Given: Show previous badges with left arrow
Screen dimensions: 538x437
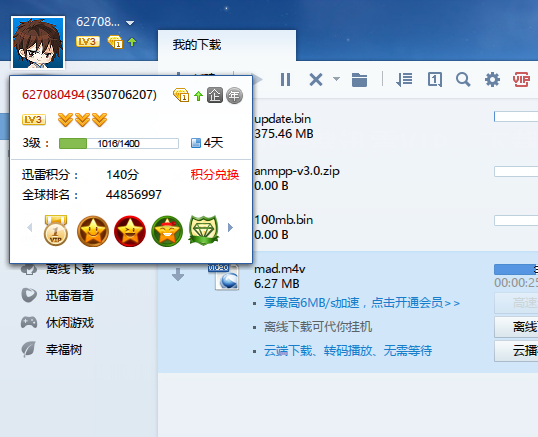Looking at the screenshot, I should pyautogui.click(x=30, y=227).
